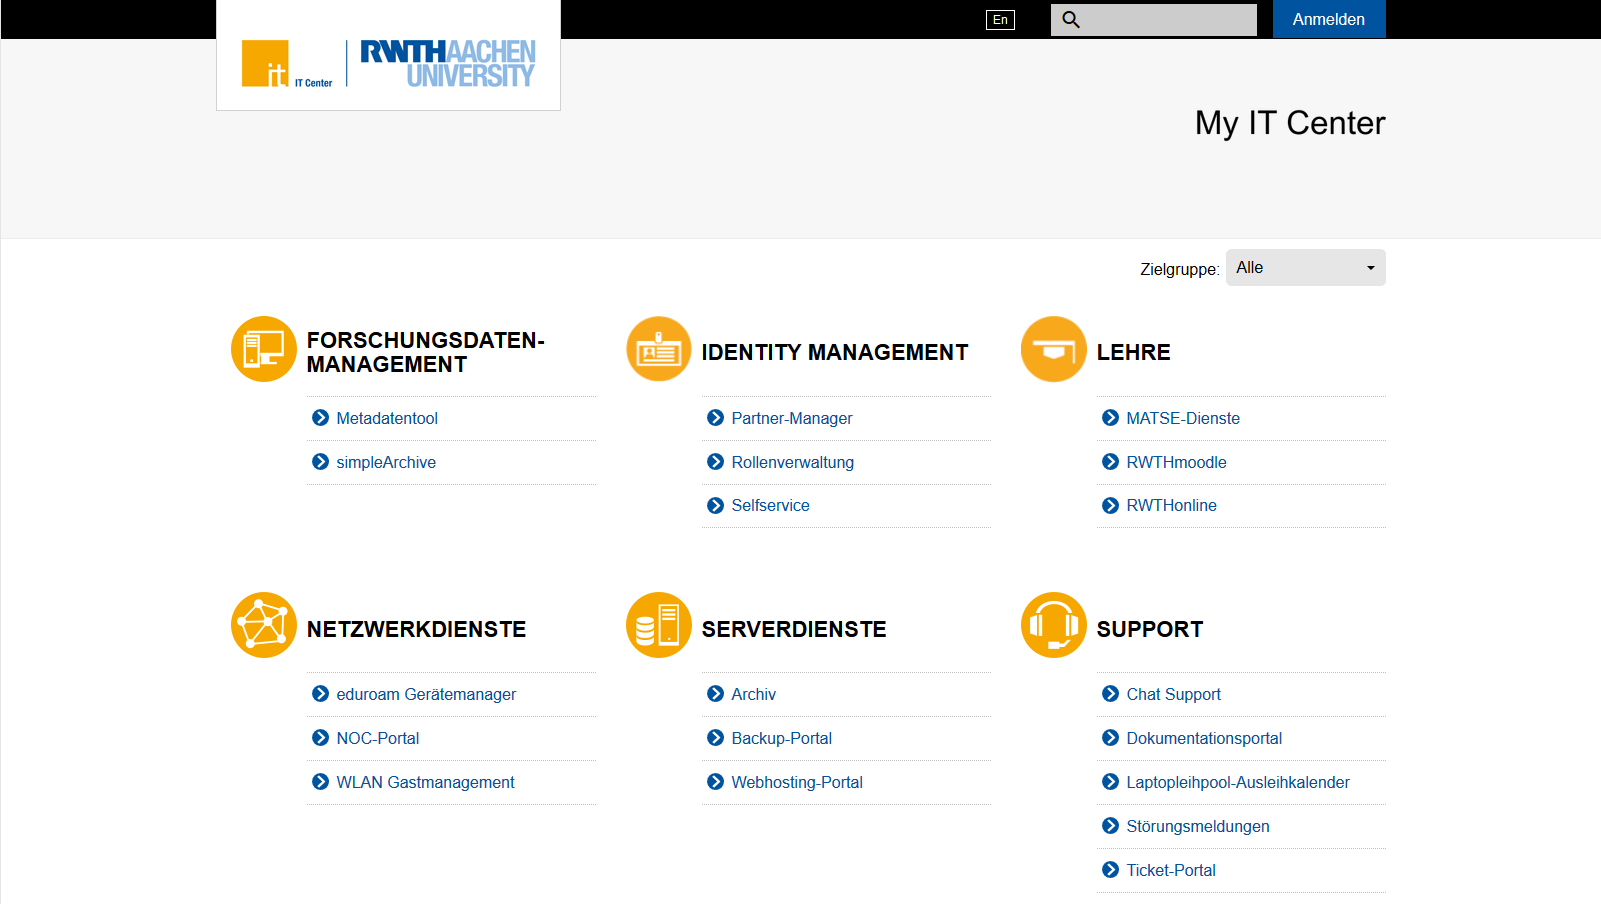Open the Ticket-Portal link

pos(1170,870)
